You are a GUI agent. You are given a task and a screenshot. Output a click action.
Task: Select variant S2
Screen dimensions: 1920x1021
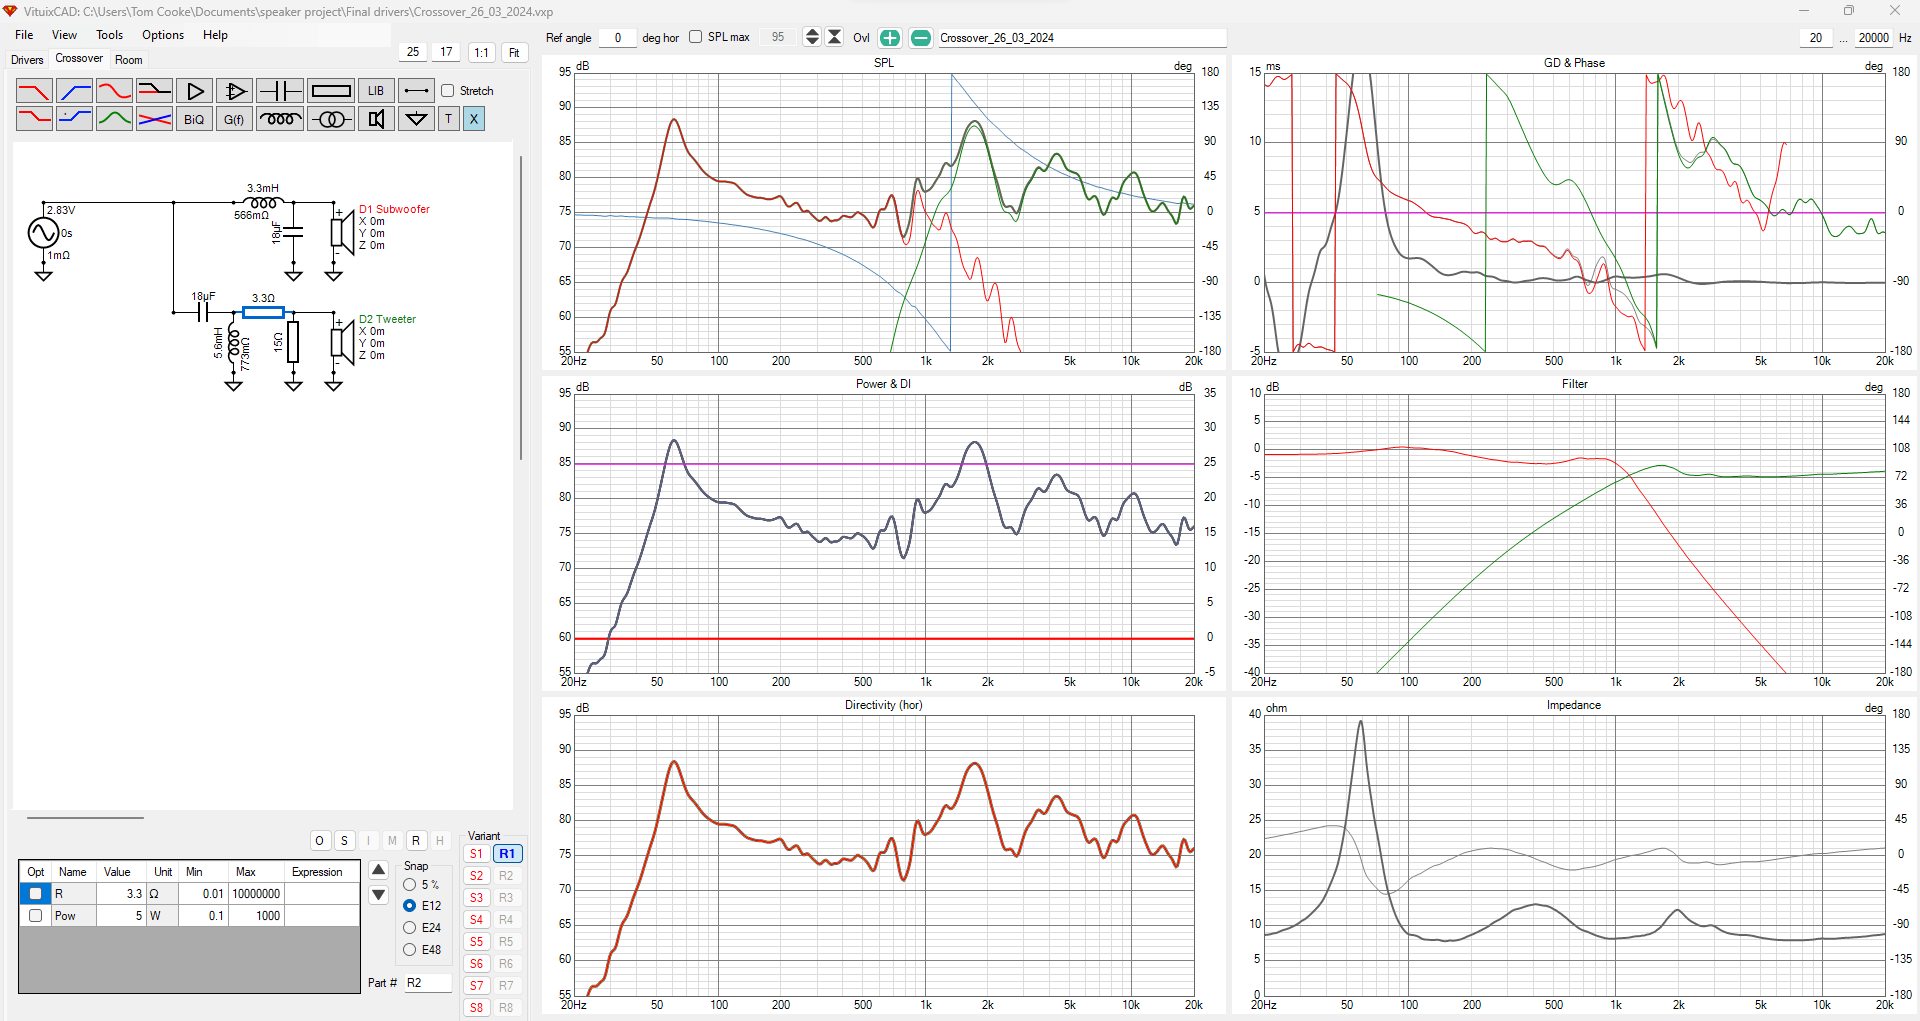477,876
